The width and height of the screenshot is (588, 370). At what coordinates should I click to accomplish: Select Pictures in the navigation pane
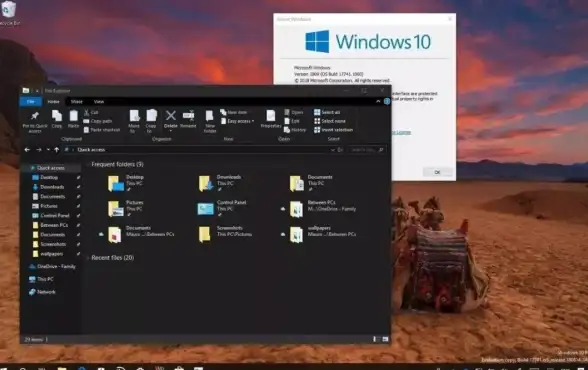(49, 206)
